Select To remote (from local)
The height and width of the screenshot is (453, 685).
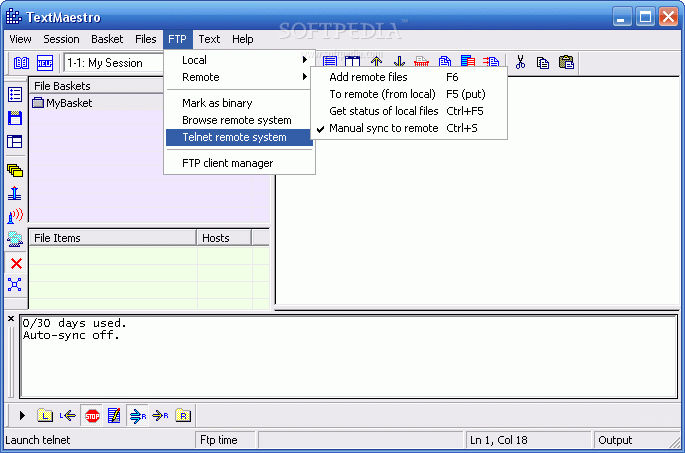click(x=409, y=94)
